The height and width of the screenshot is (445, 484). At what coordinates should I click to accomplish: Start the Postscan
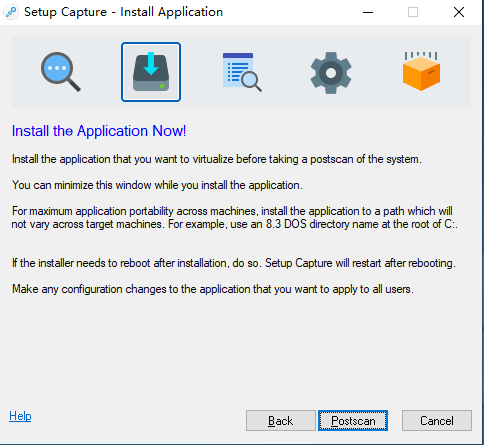pos(353,421)
